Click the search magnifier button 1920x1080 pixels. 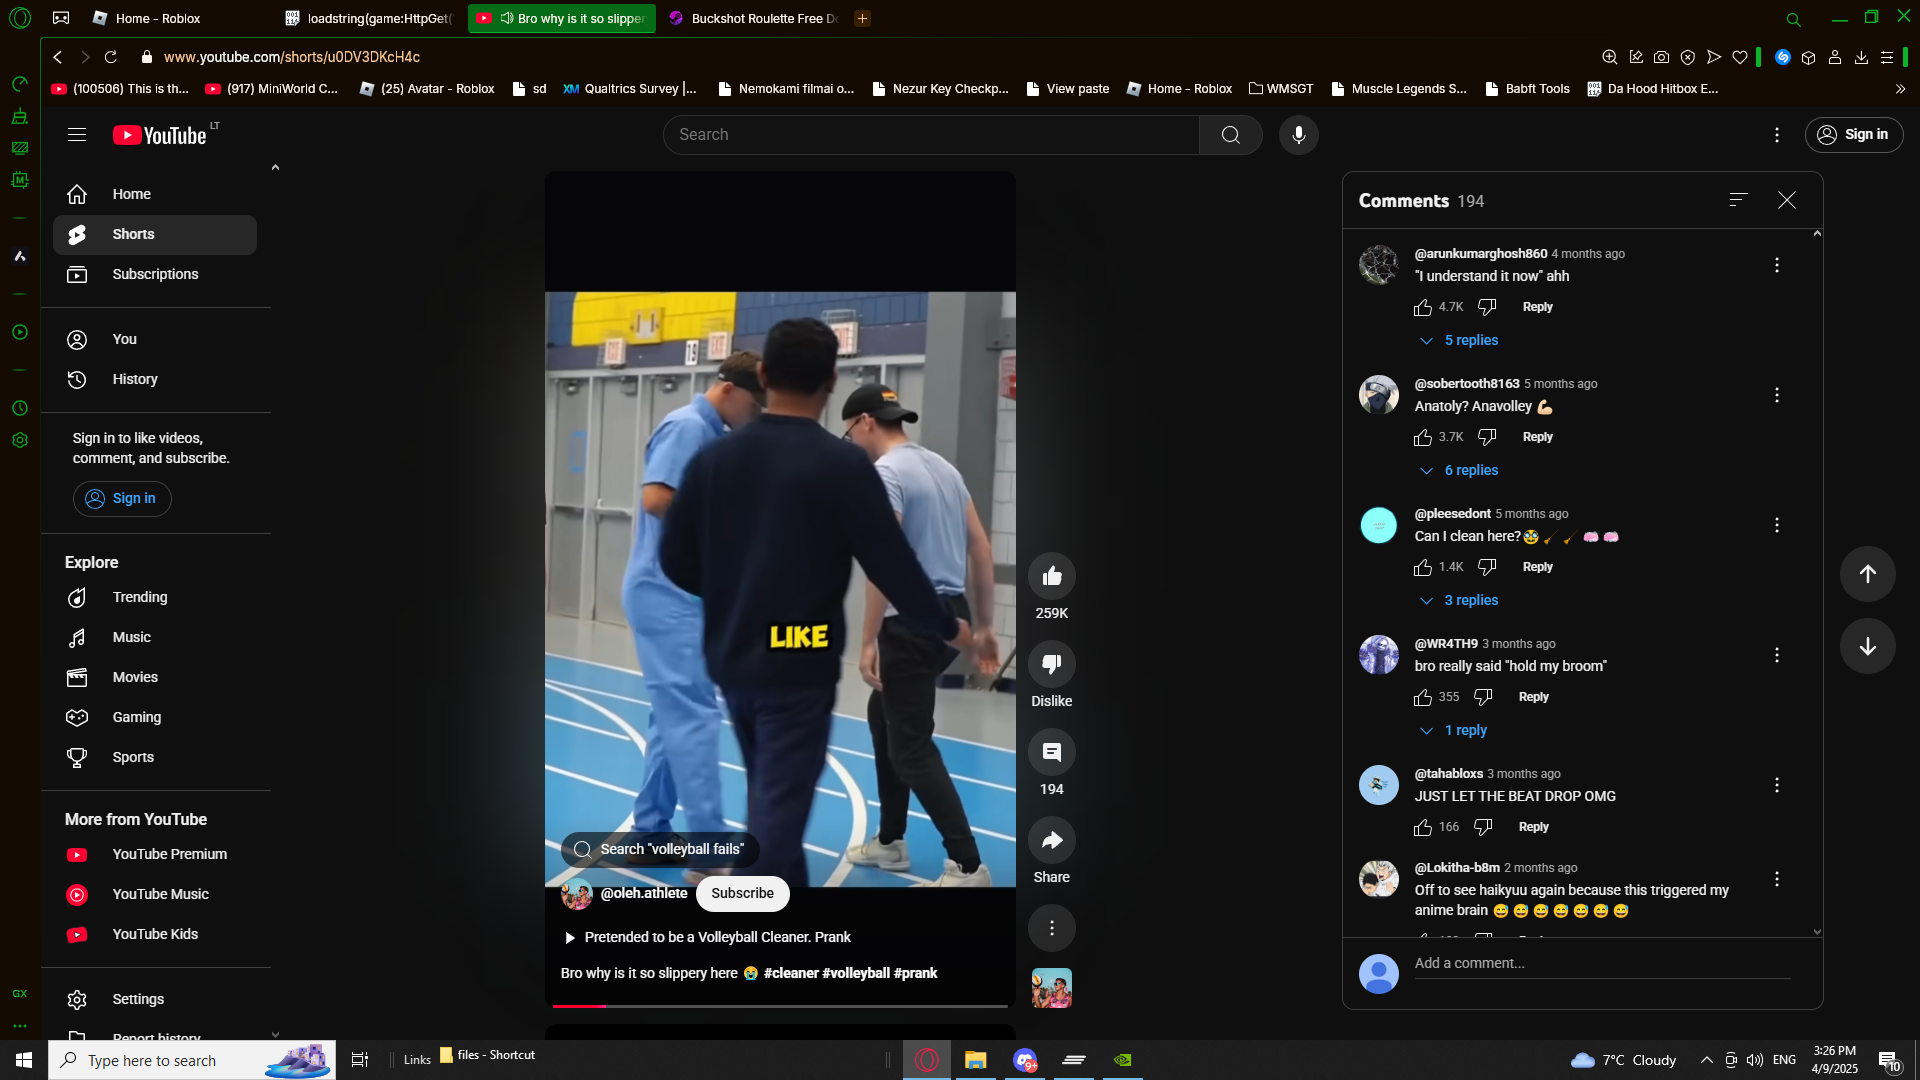[x=1230, y=135]
